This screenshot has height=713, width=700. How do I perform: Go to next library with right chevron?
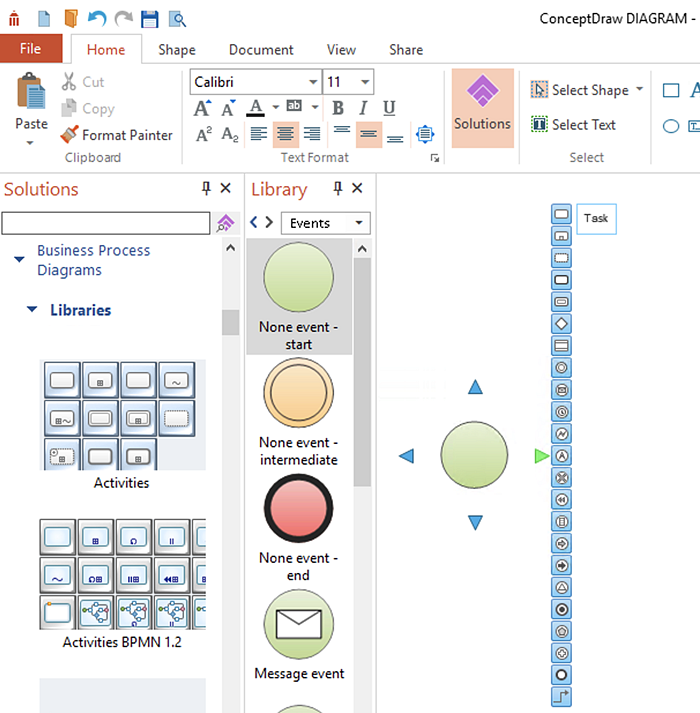point(269,222)
